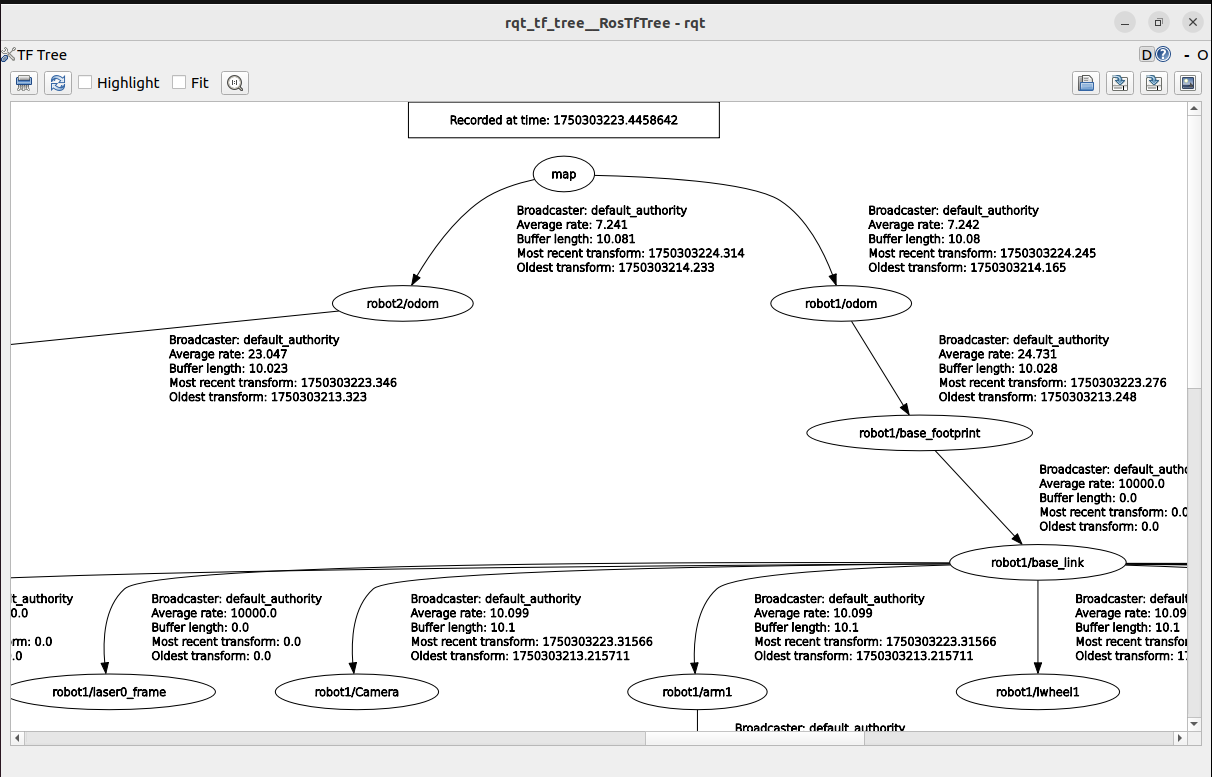Click 'Most recent transform: 1750303224.314'

click(630, 253)
